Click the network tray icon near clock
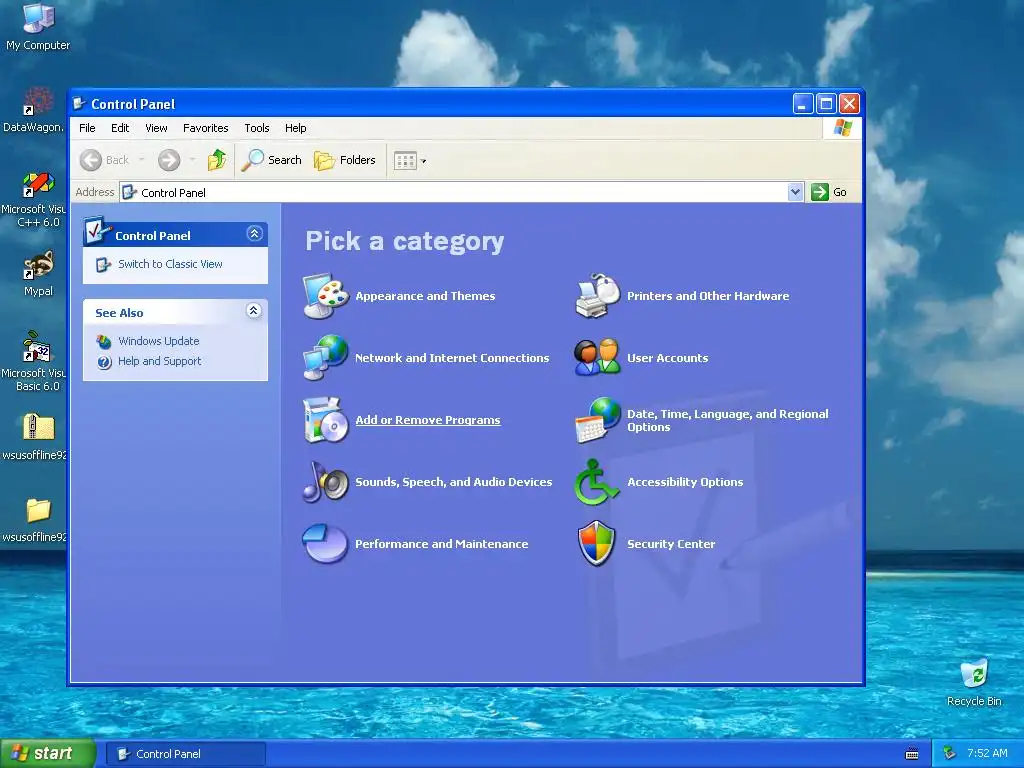The height and width of the screenshot is (768, 1024). pyautogui.click(x=950, y=754)
